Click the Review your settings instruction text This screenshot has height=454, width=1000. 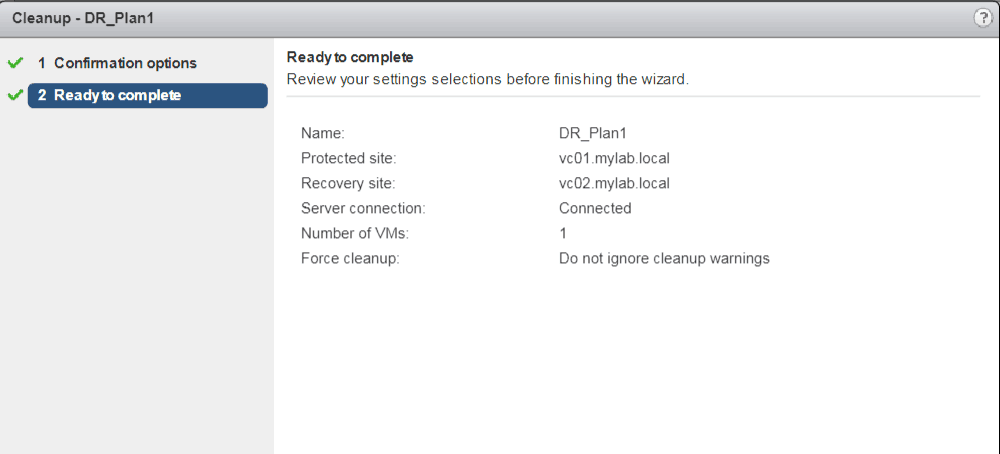[x=487, y=79]
